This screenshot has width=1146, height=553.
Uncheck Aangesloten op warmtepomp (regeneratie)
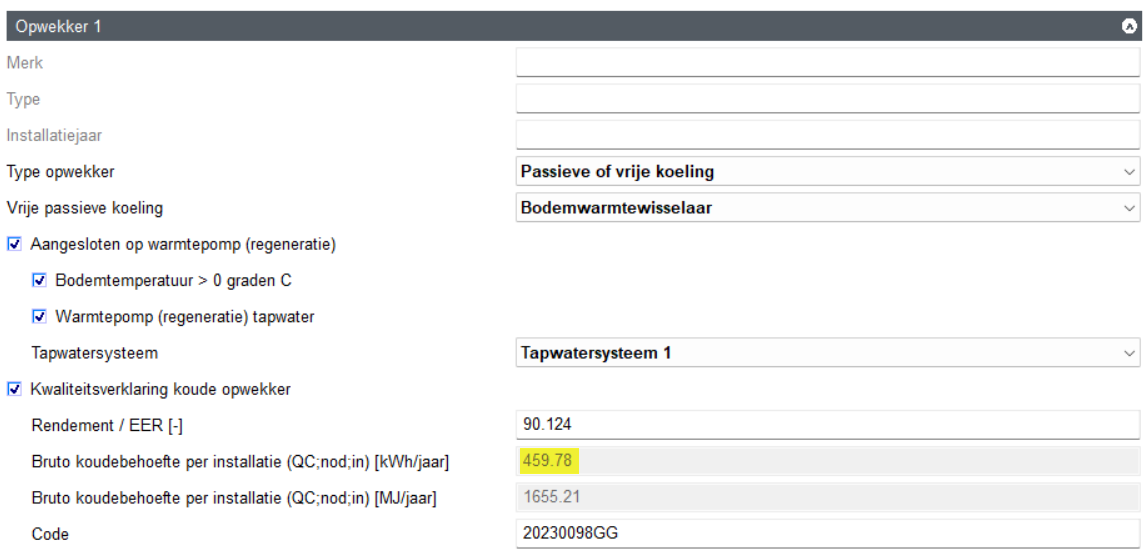13,244
